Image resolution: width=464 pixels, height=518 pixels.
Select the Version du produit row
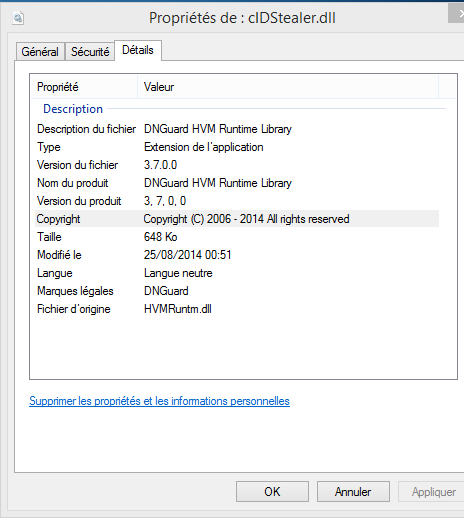(237, 201)
